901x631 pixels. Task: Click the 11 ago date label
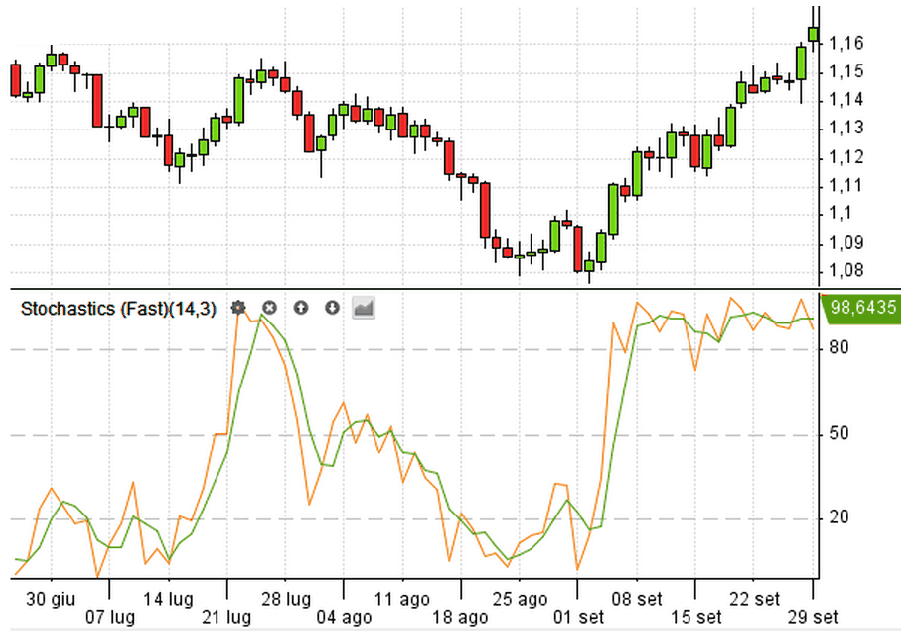click(x=402, y=599)
